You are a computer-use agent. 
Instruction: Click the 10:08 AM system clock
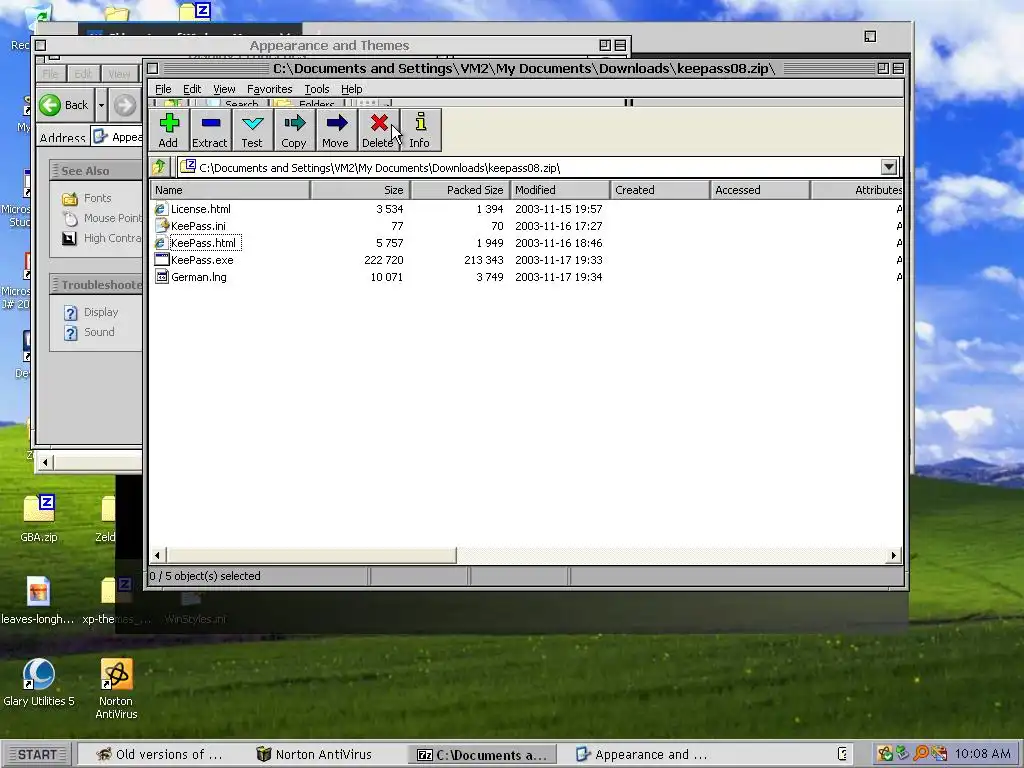[x=982, y=754]
